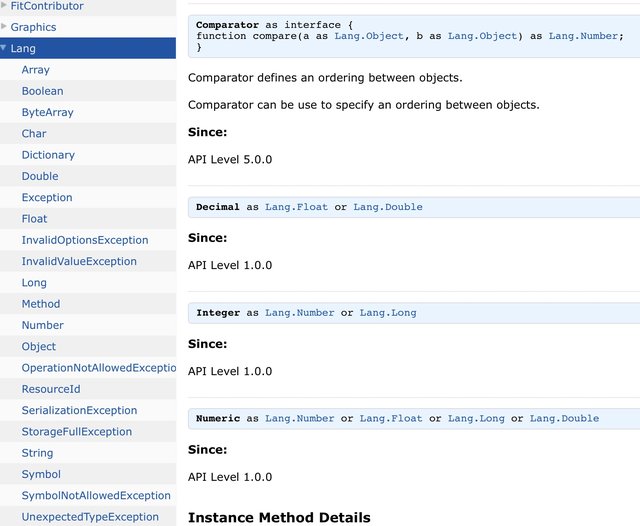This screenshot has width=640, height=526.
Task: Open InvalidValueException in sidebar
Action: (79, 261)
